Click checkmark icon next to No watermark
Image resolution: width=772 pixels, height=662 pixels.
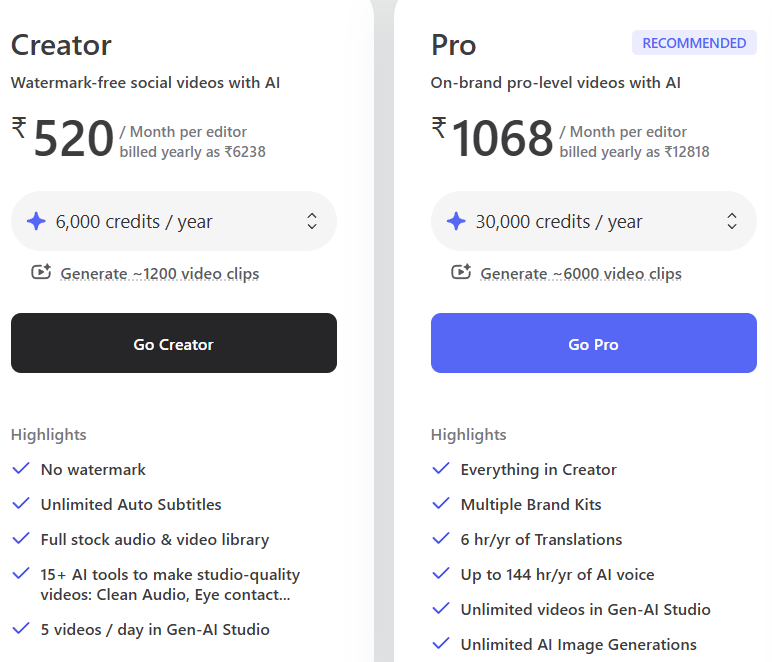(20, 469)
